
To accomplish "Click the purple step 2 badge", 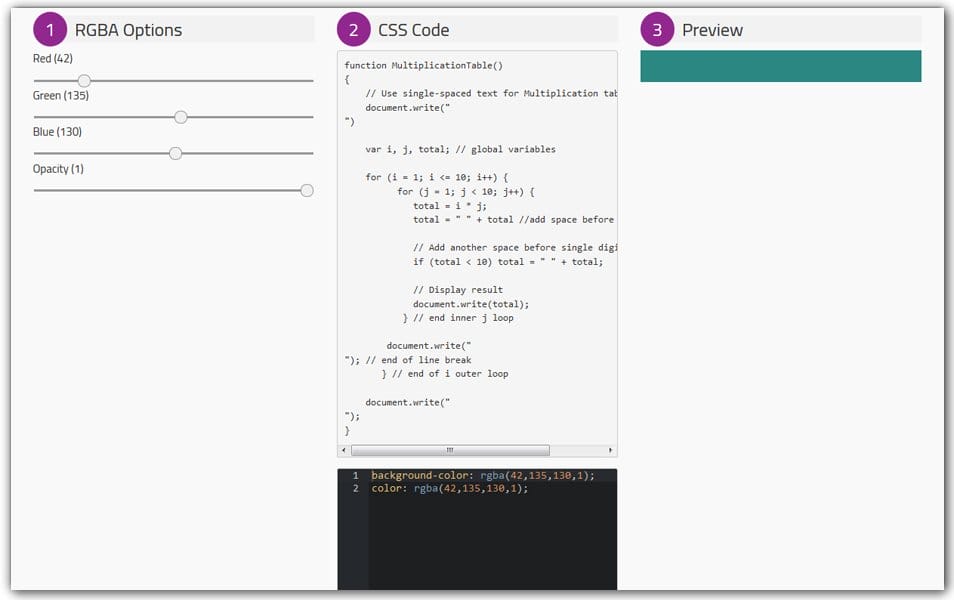I will coord(353,30).
